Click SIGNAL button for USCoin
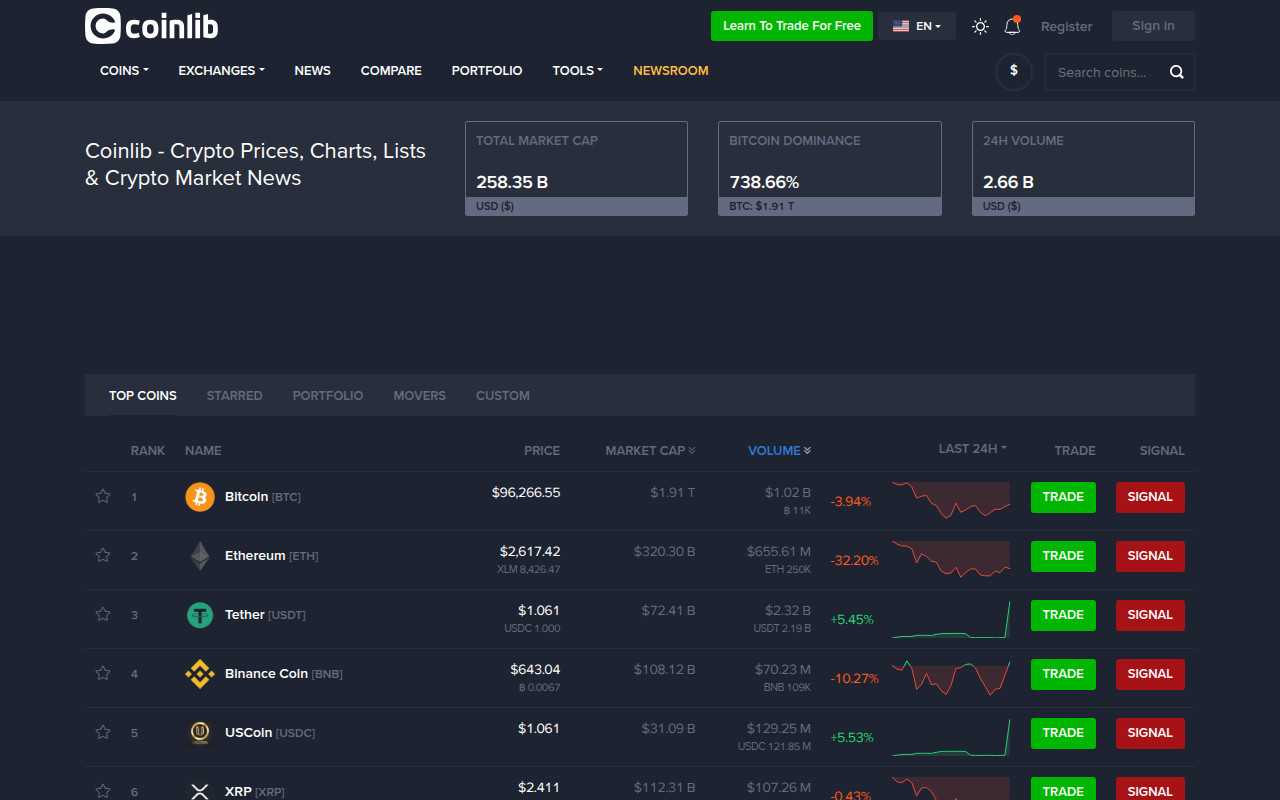The image size is (1280, 800). 1150,733
